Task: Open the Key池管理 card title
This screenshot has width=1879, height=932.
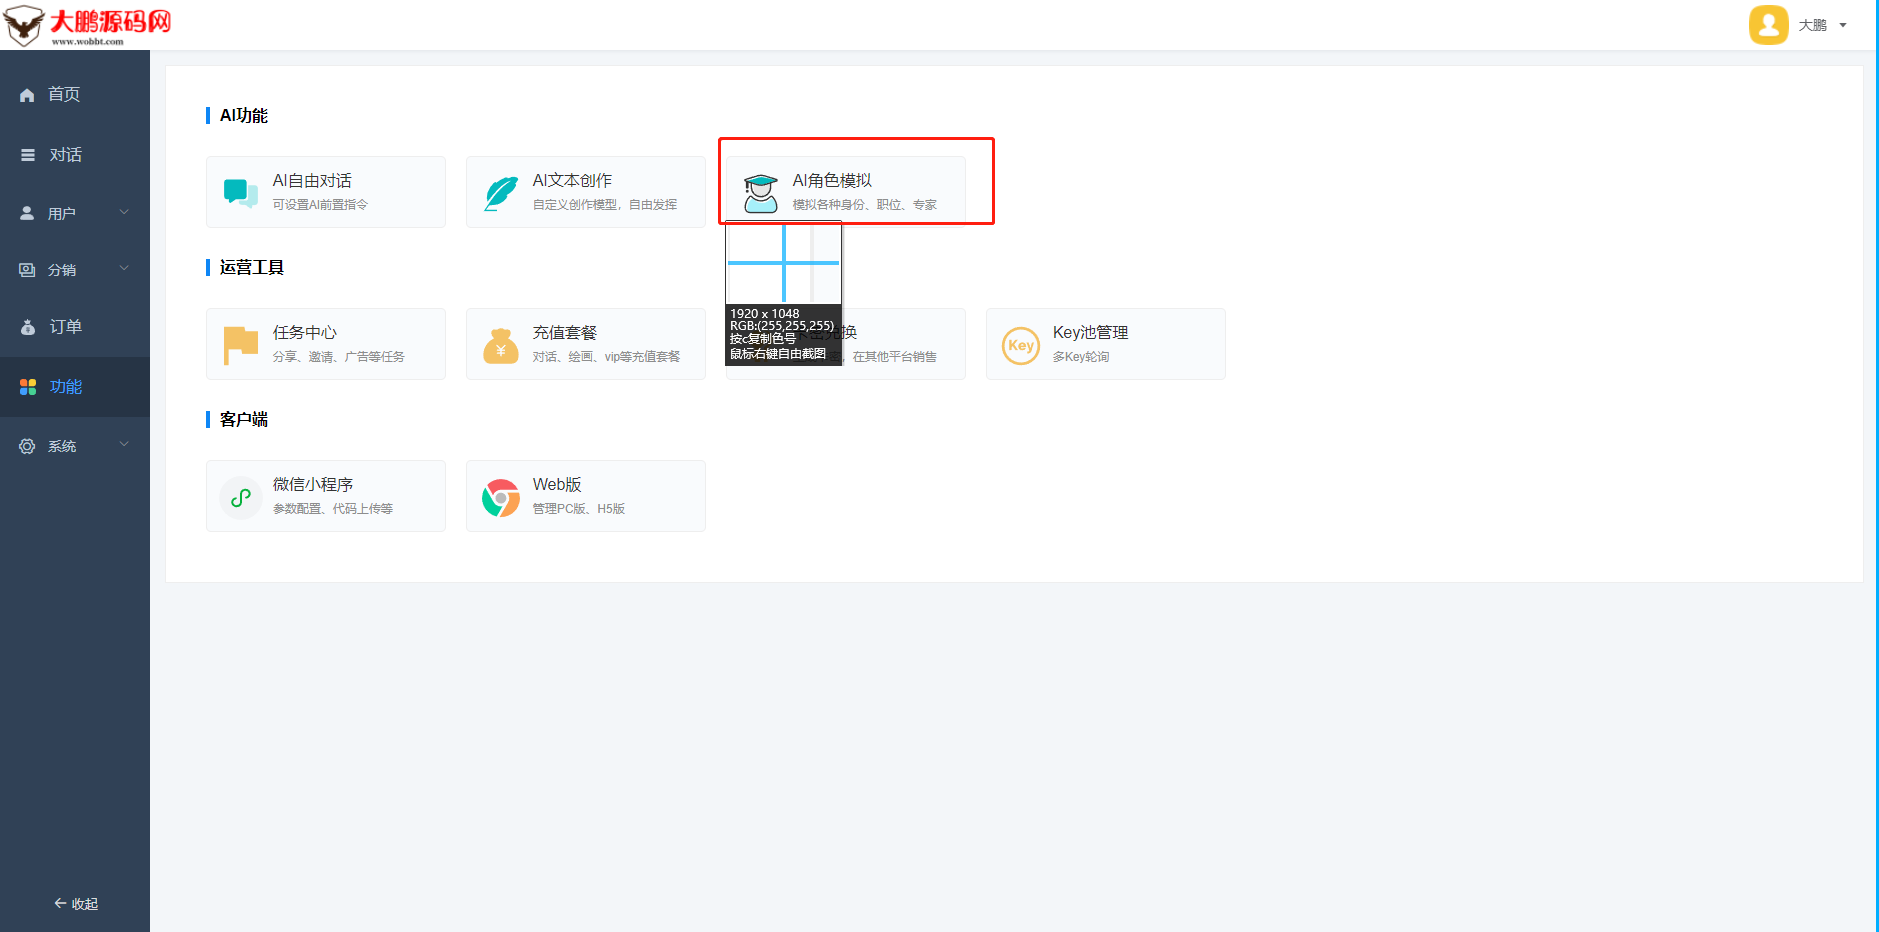Action: pyautogui.click(x=1090, y=332)
